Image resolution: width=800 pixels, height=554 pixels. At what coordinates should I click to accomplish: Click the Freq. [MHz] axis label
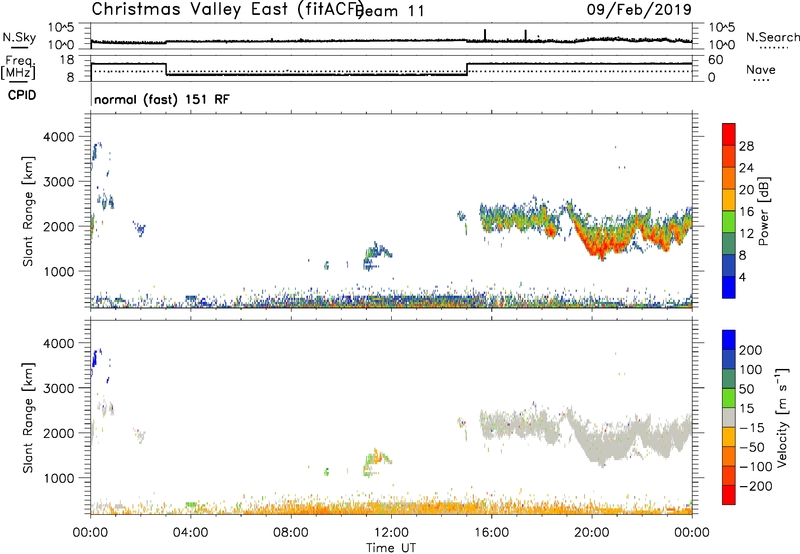[x=18, y=68]
